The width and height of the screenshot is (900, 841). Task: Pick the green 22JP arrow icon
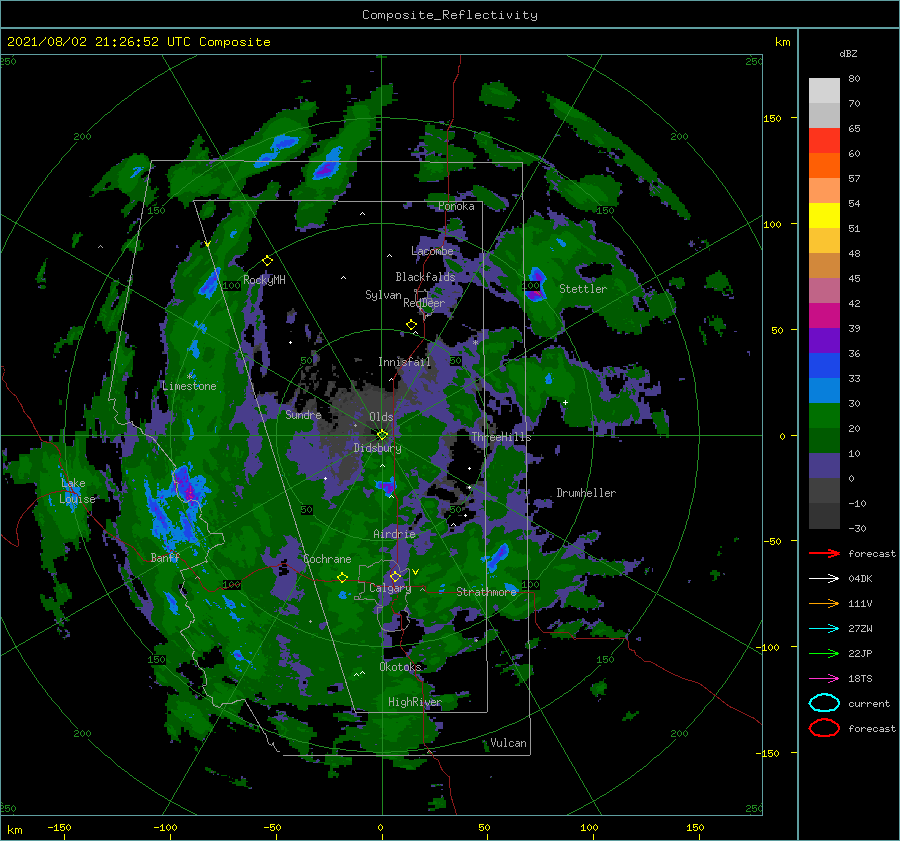coord(824,653)
